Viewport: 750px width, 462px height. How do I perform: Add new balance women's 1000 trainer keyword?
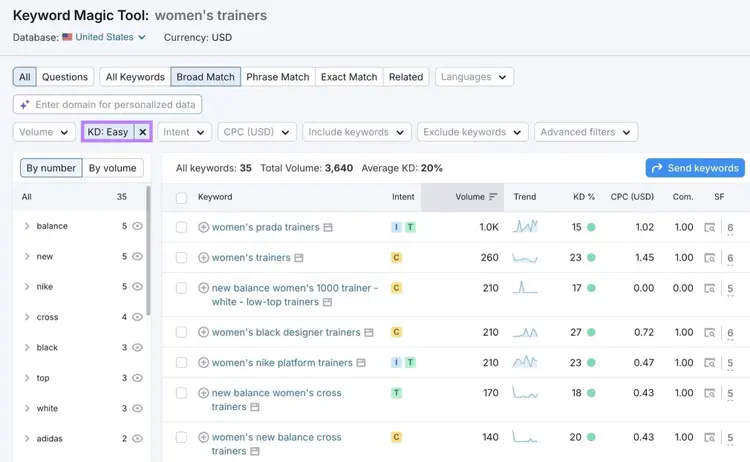(x=203, y=288)
